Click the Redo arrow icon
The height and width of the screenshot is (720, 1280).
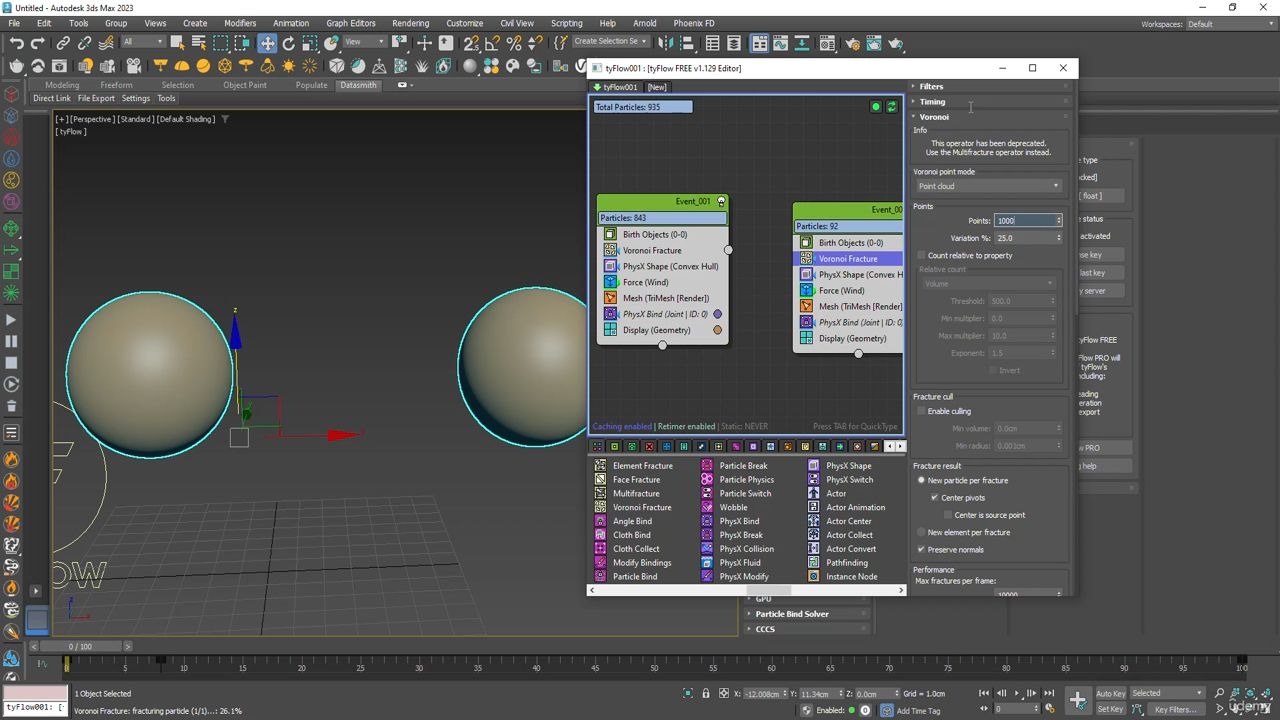[x=38, y=43]
